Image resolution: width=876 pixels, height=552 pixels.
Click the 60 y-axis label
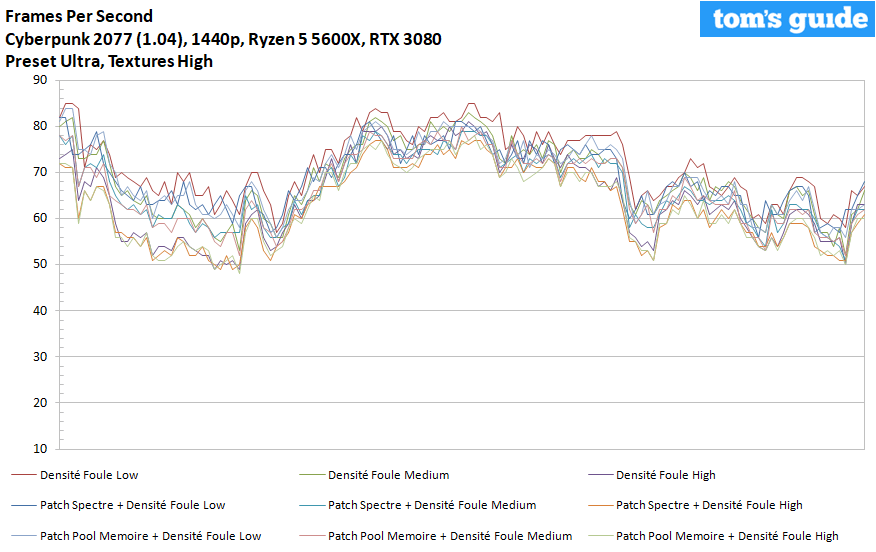[40, 218]
